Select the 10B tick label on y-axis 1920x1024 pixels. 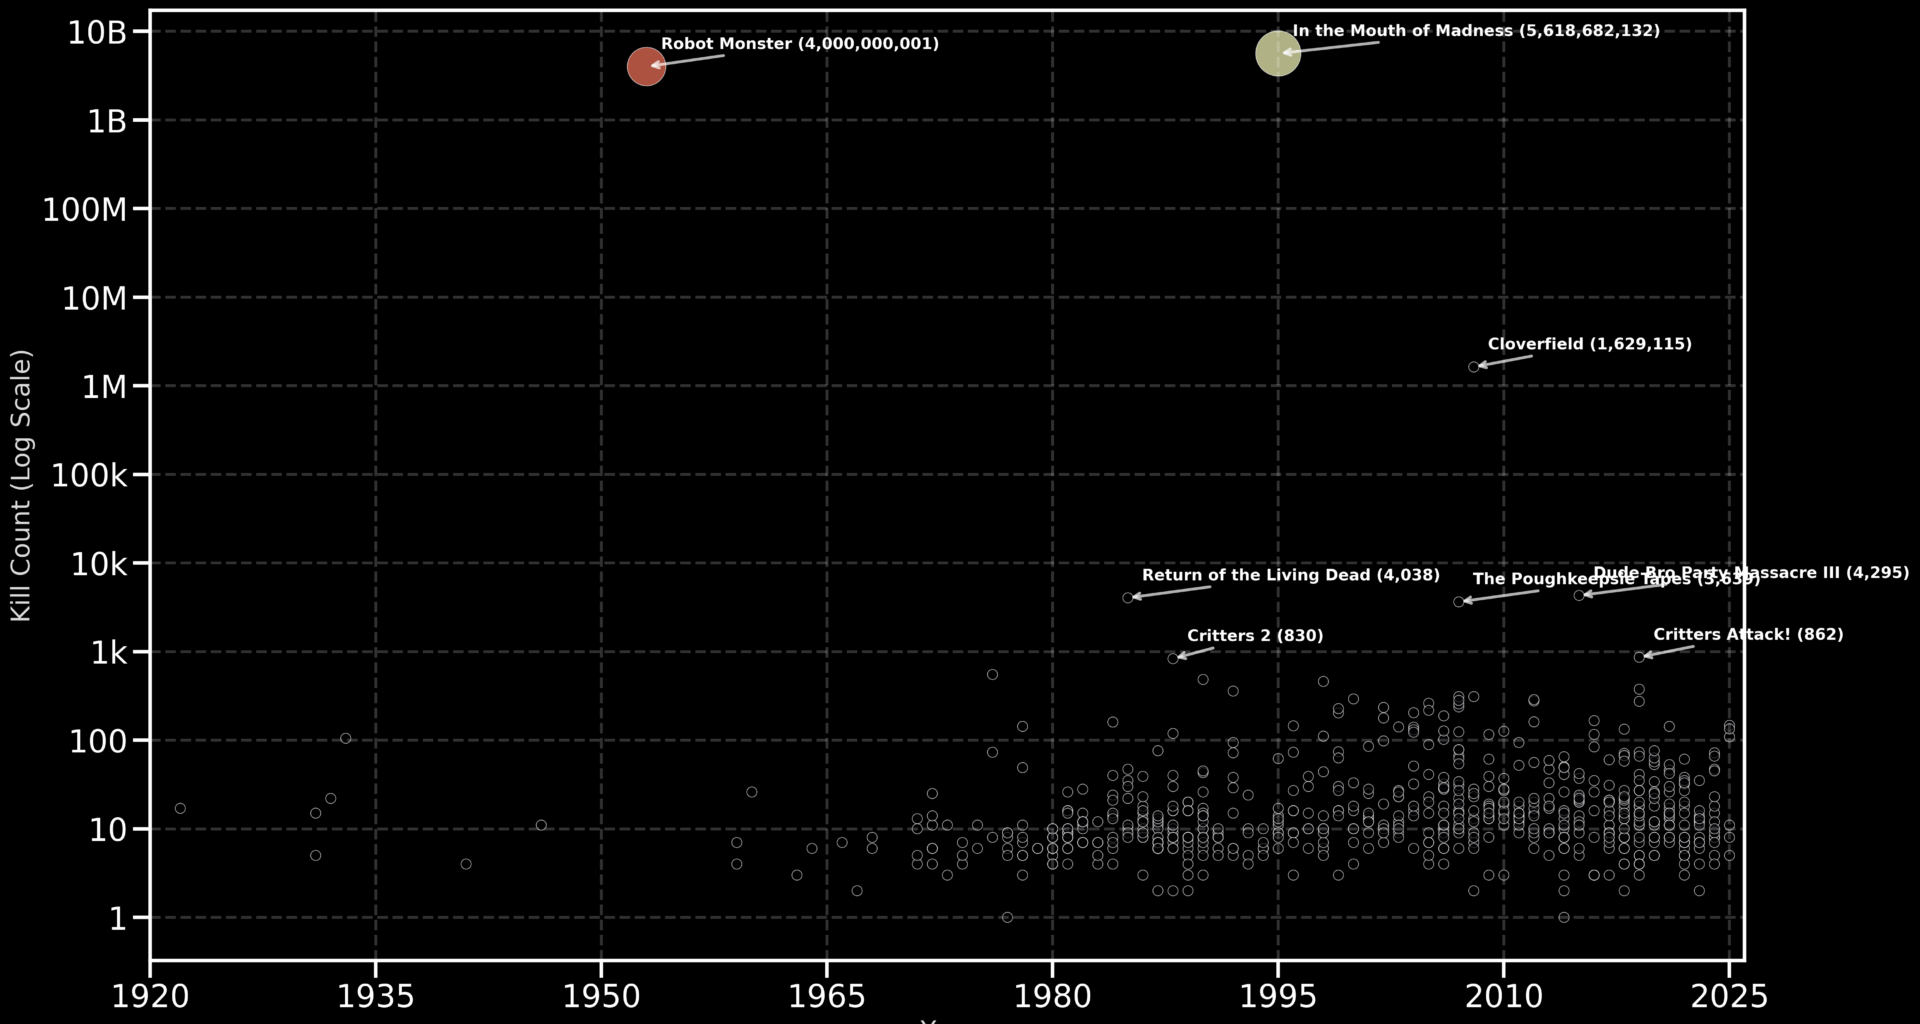pos(96,30)
